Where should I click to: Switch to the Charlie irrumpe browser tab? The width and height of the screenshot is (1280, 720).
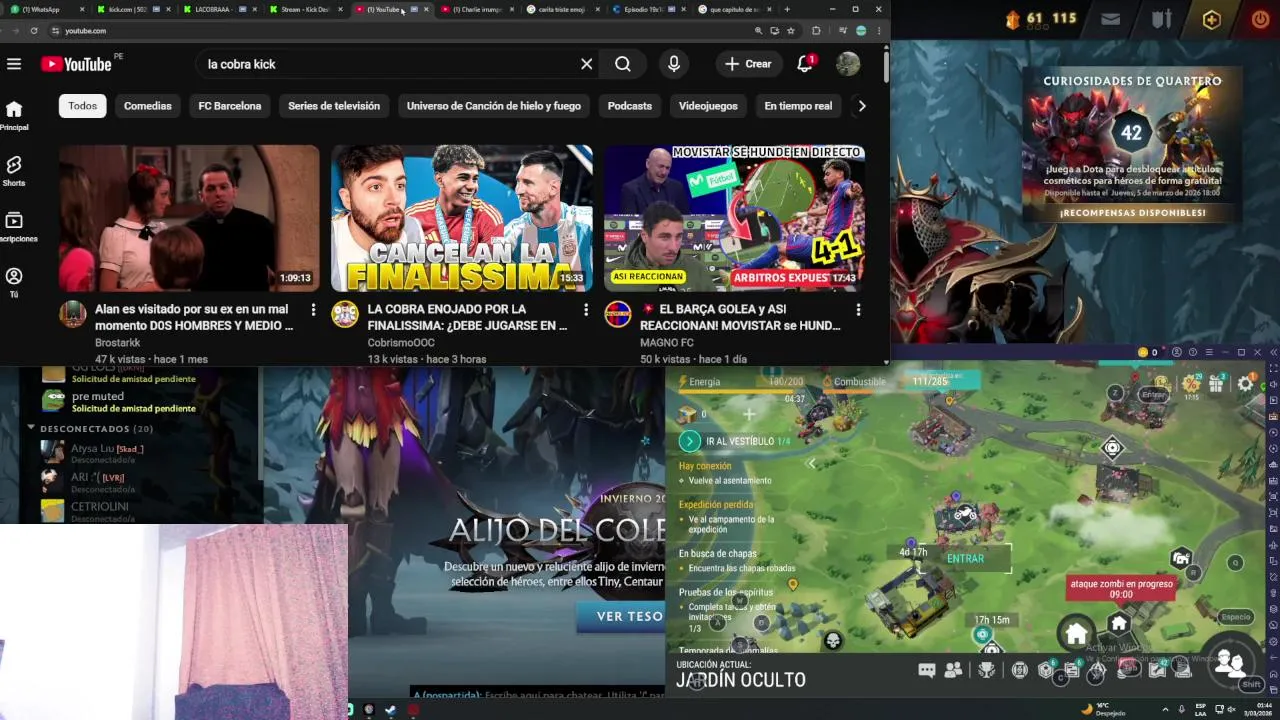478,9
